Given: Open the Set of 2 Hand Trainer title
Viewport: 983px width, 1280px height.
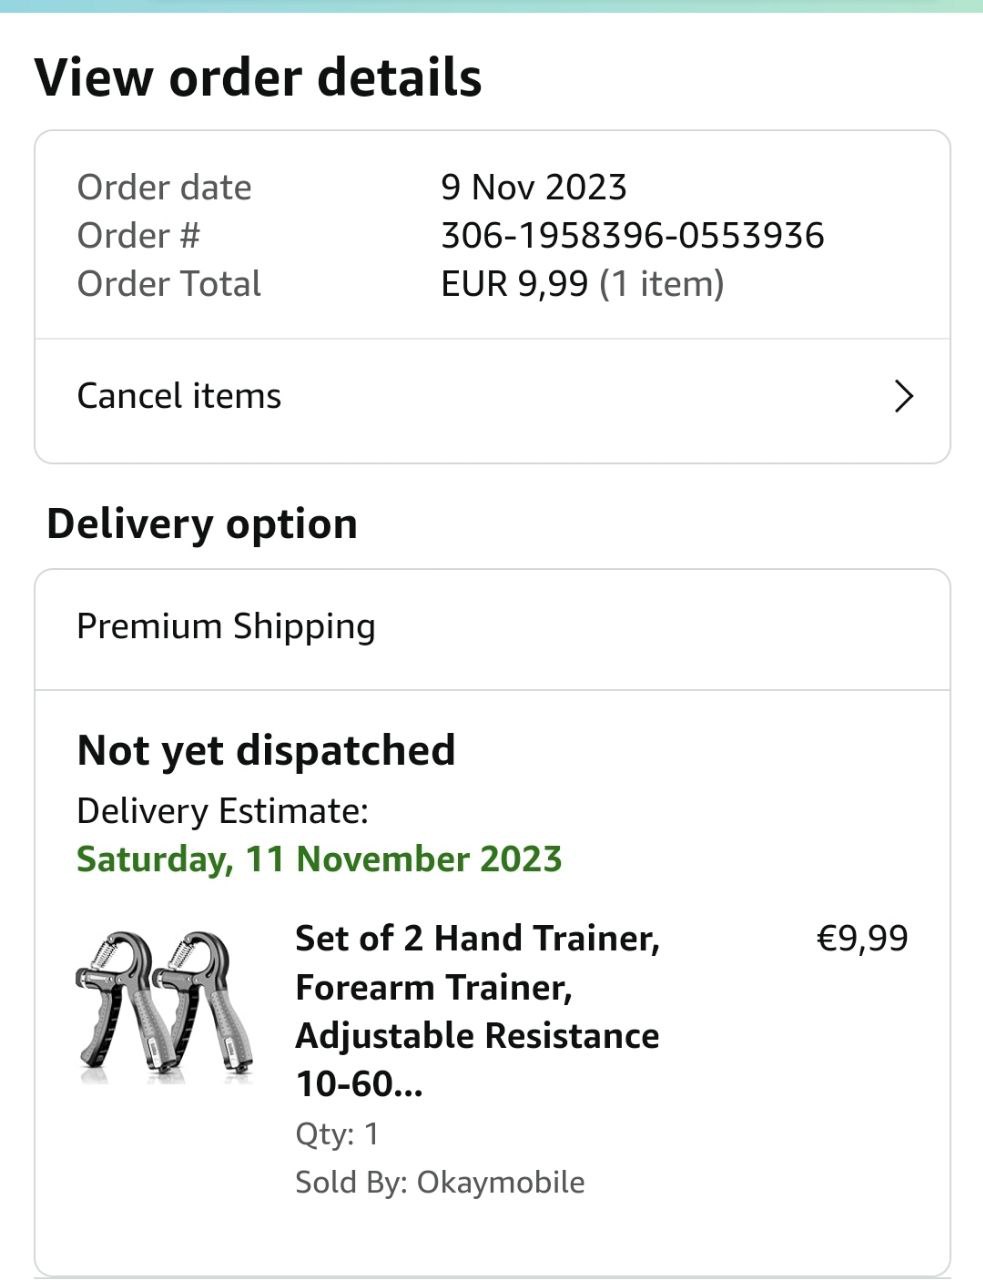Looking at the screenshot, I should (477, 1010).
